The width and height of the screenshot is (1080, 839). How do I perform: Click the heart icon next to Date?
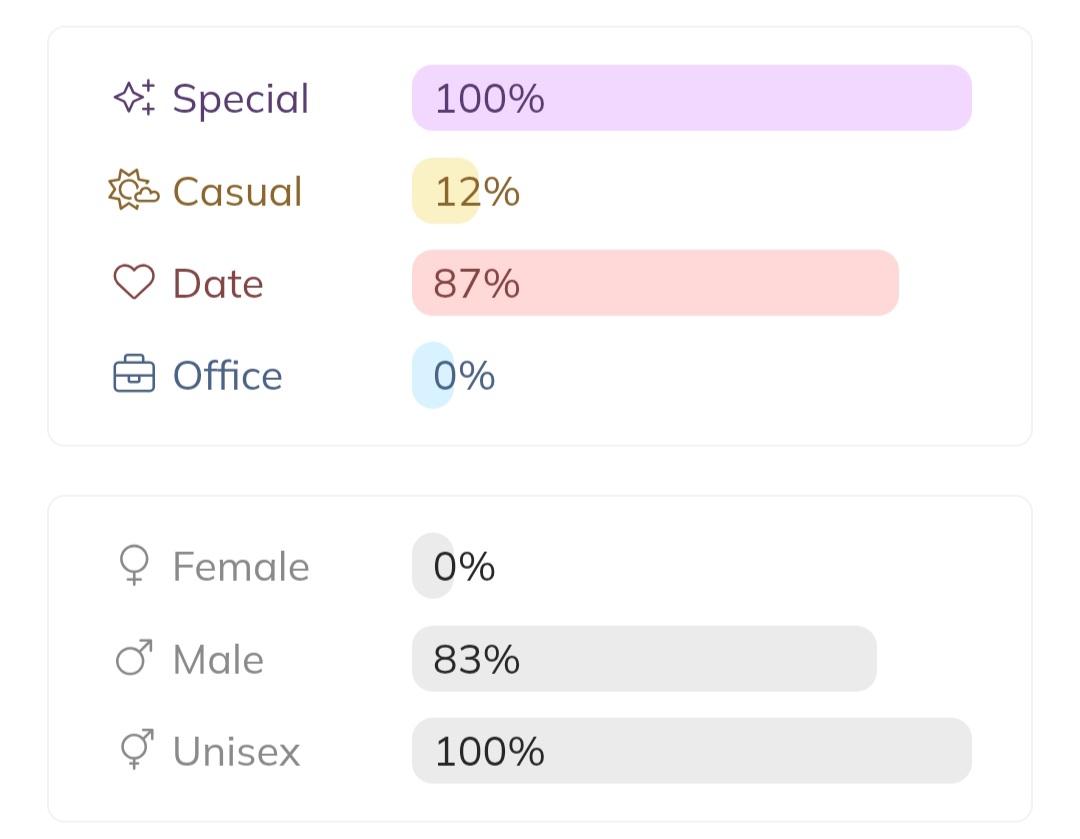point(134,282)
